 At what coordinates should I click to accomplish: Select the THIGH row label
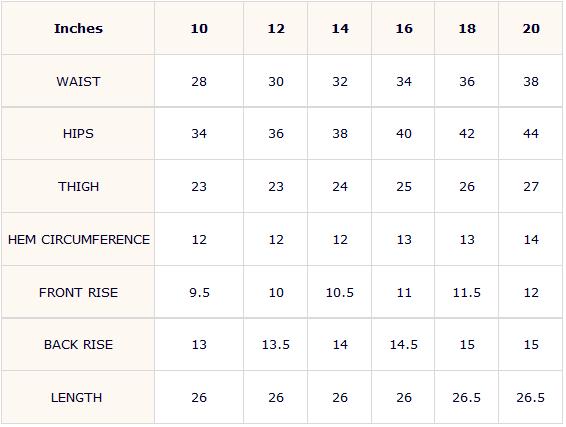(x=78, y=187)
